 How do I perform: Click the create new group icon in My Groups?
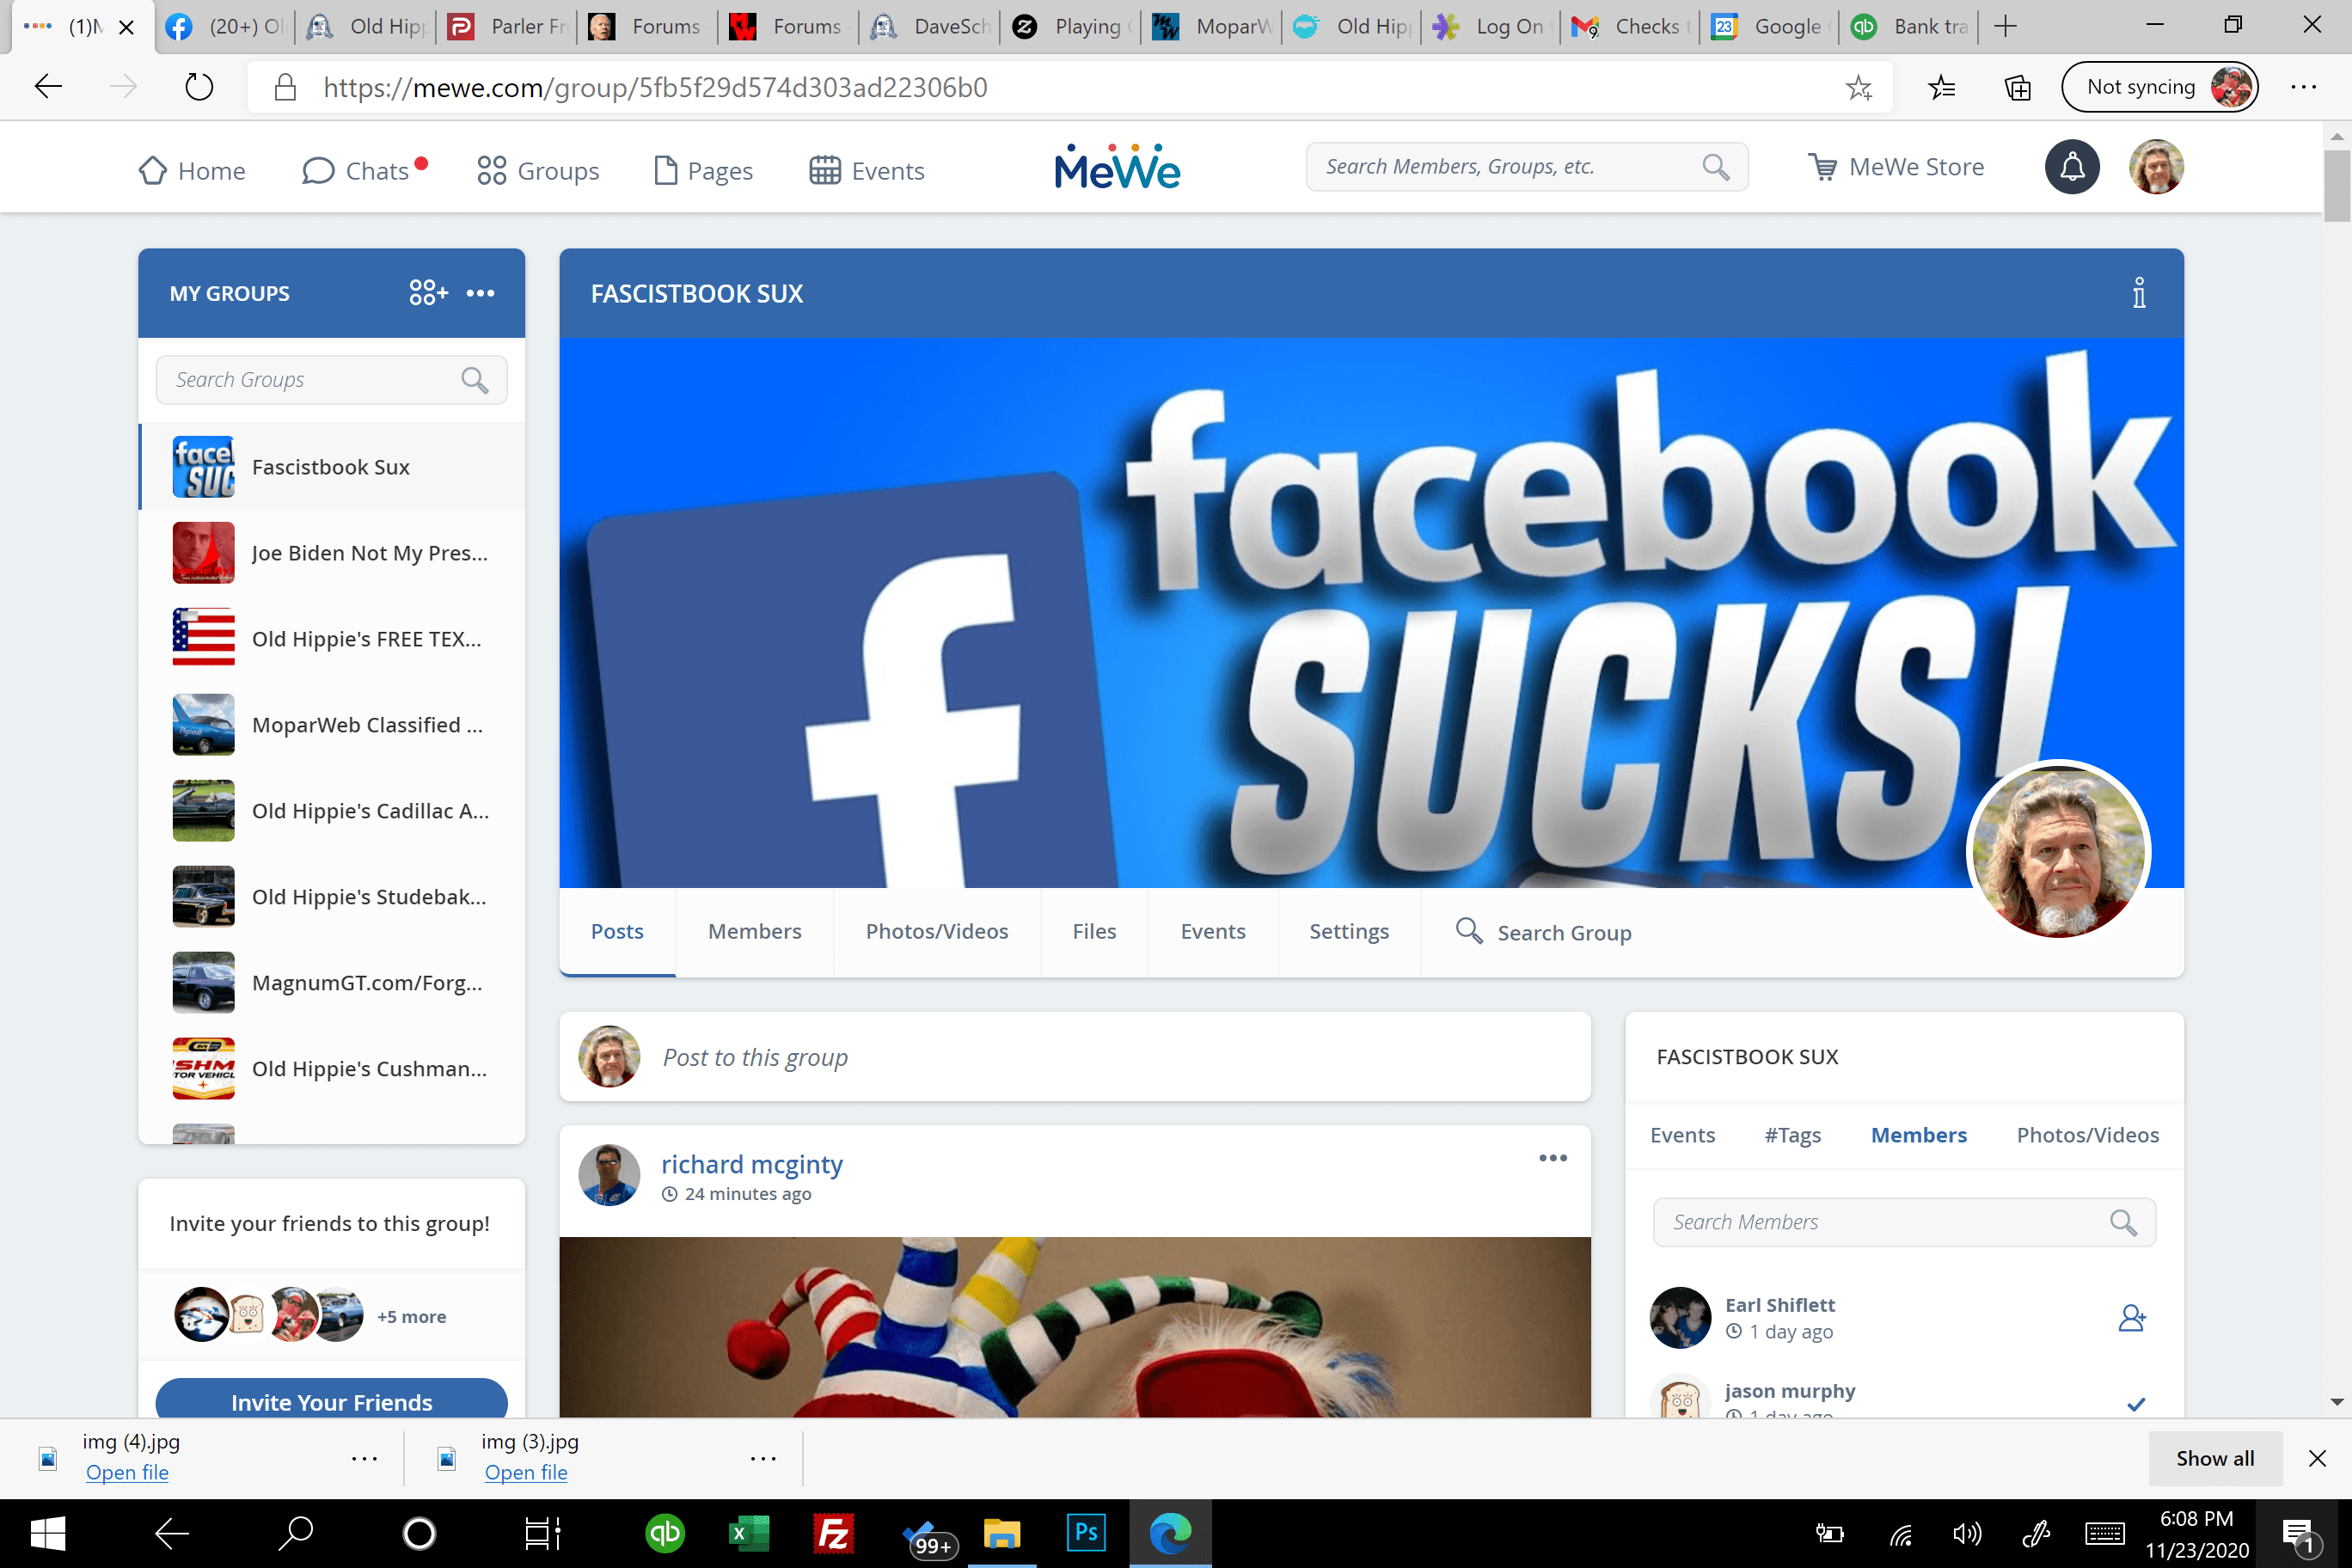coord(428,293)
